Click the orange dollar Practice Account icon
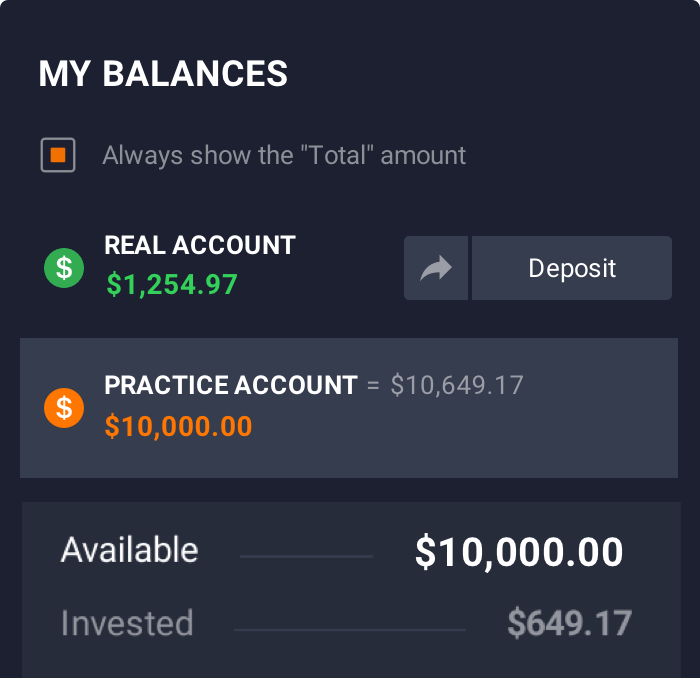The height and width of the screenshot is (678, 700). (x=64, y=408)
